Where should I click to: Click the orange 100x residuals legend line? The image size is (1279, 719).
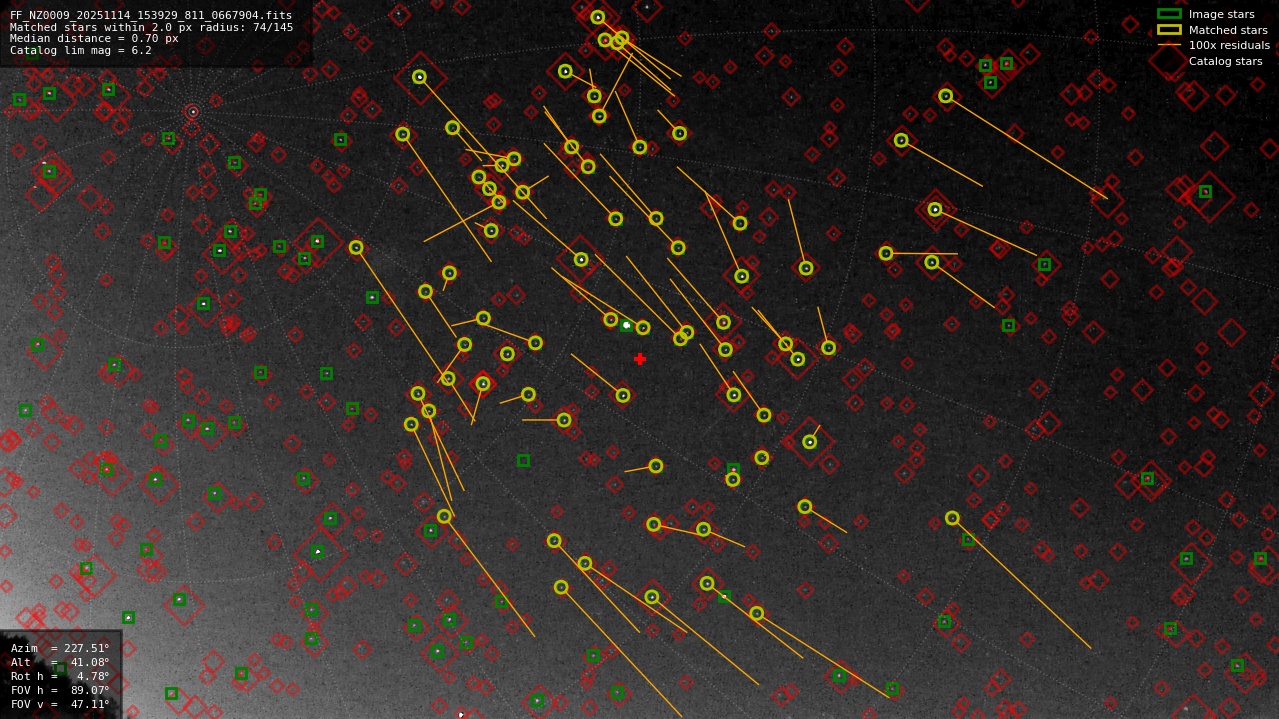1169,45
